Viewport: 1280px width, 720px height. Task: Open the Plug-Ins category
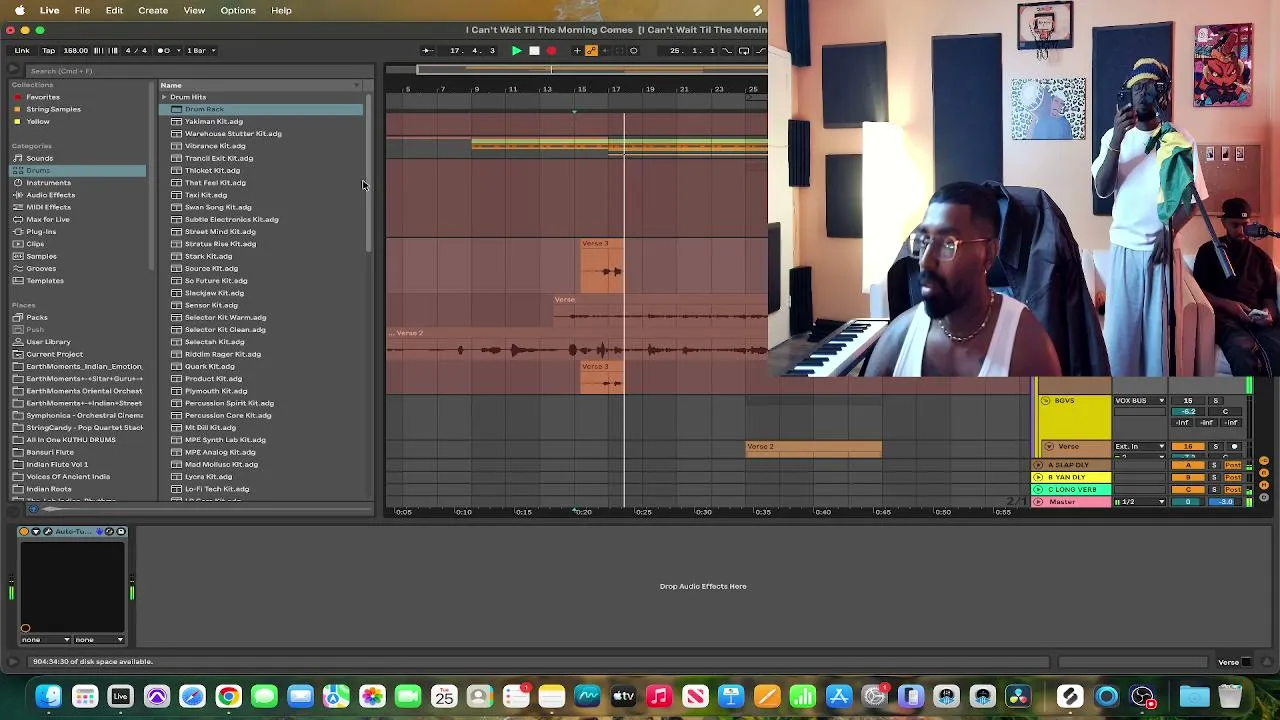point(41,232)
